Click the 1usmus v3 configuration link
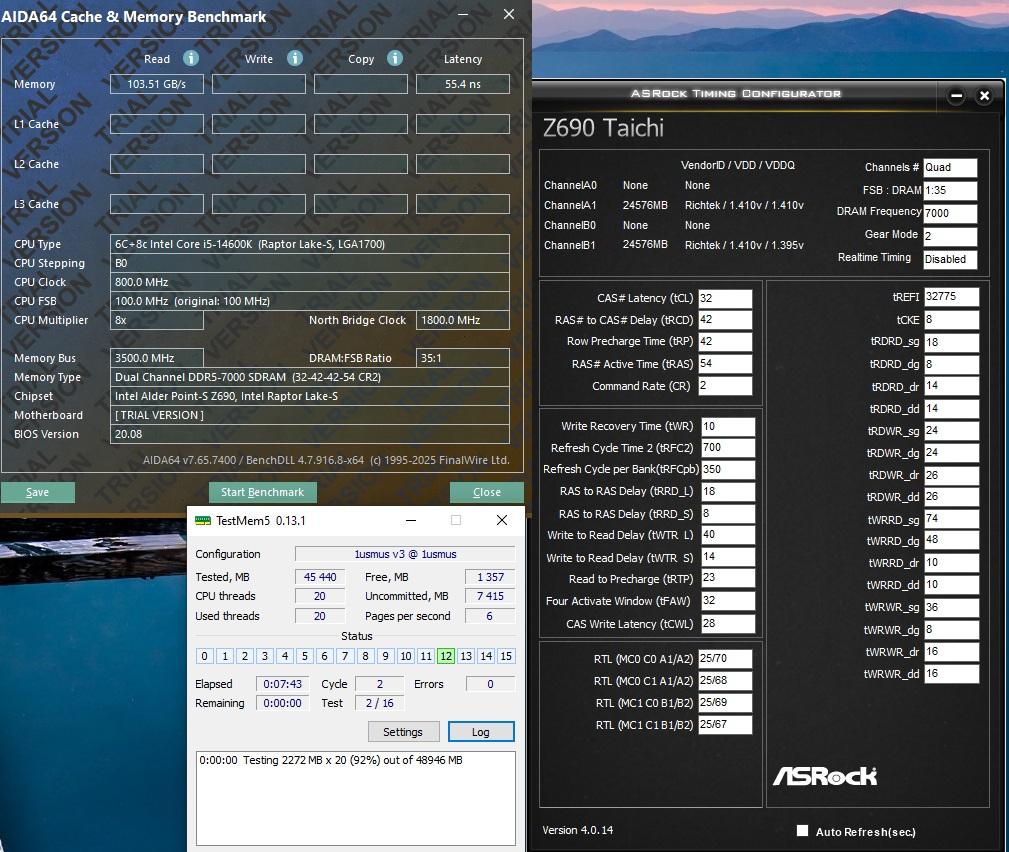This screenshot has width=1009, height=852. click(405, 554)
